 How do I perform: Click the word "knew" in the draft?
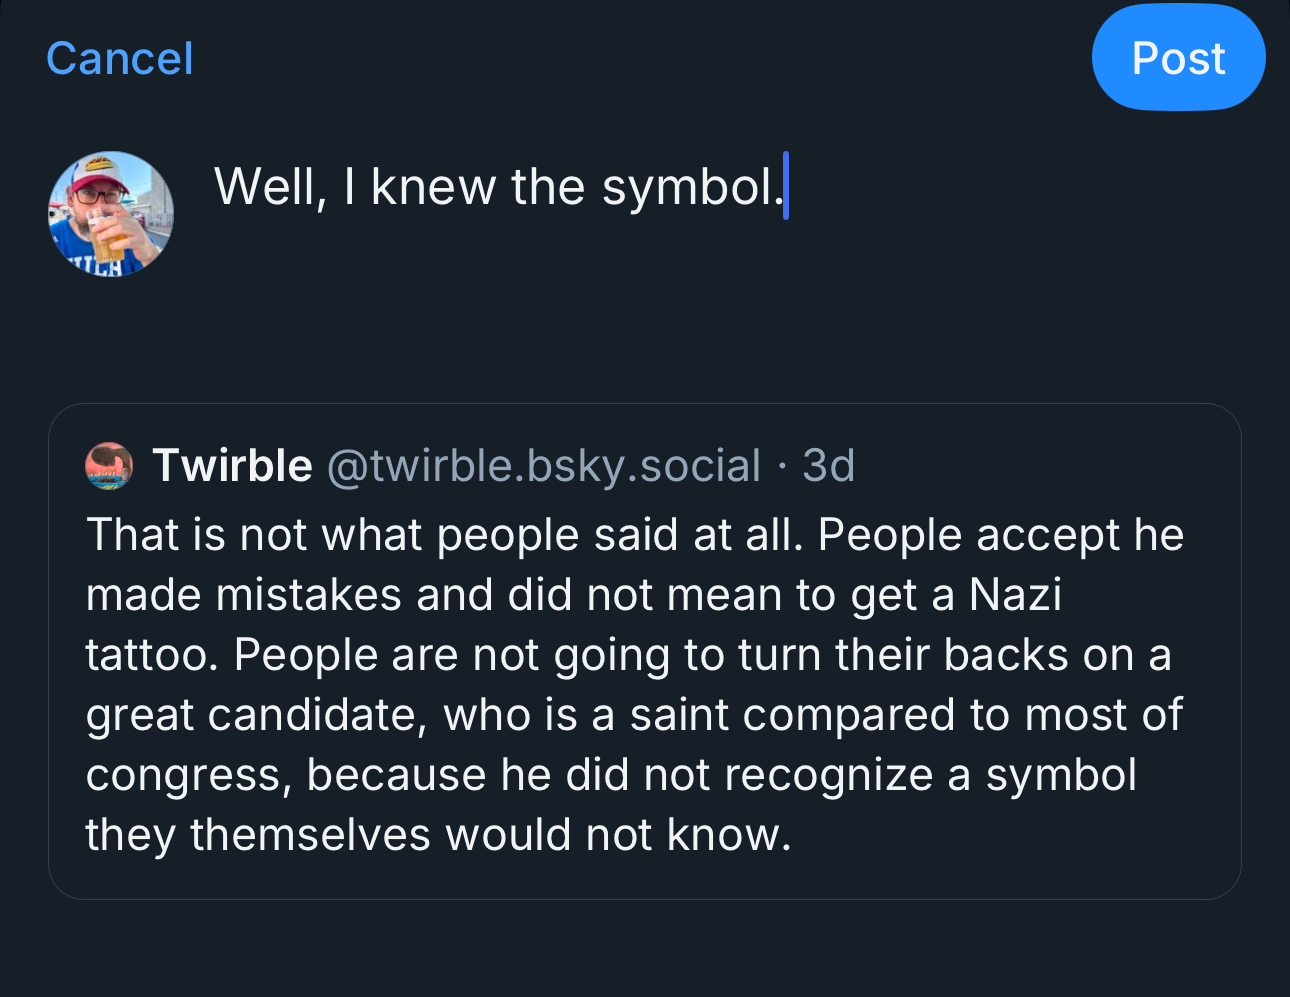tap(433, 187)
